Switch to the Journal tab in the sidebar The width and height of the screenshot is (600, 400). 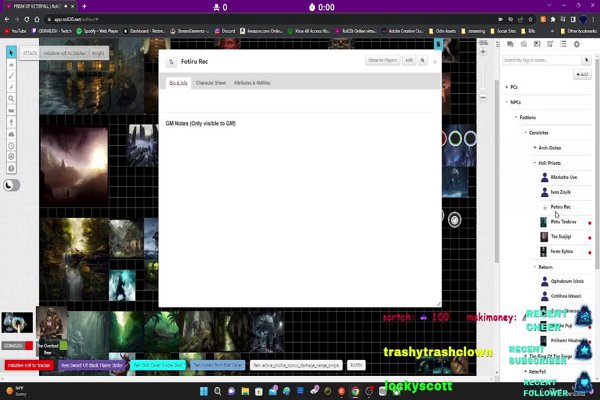(x=537, y=44)
